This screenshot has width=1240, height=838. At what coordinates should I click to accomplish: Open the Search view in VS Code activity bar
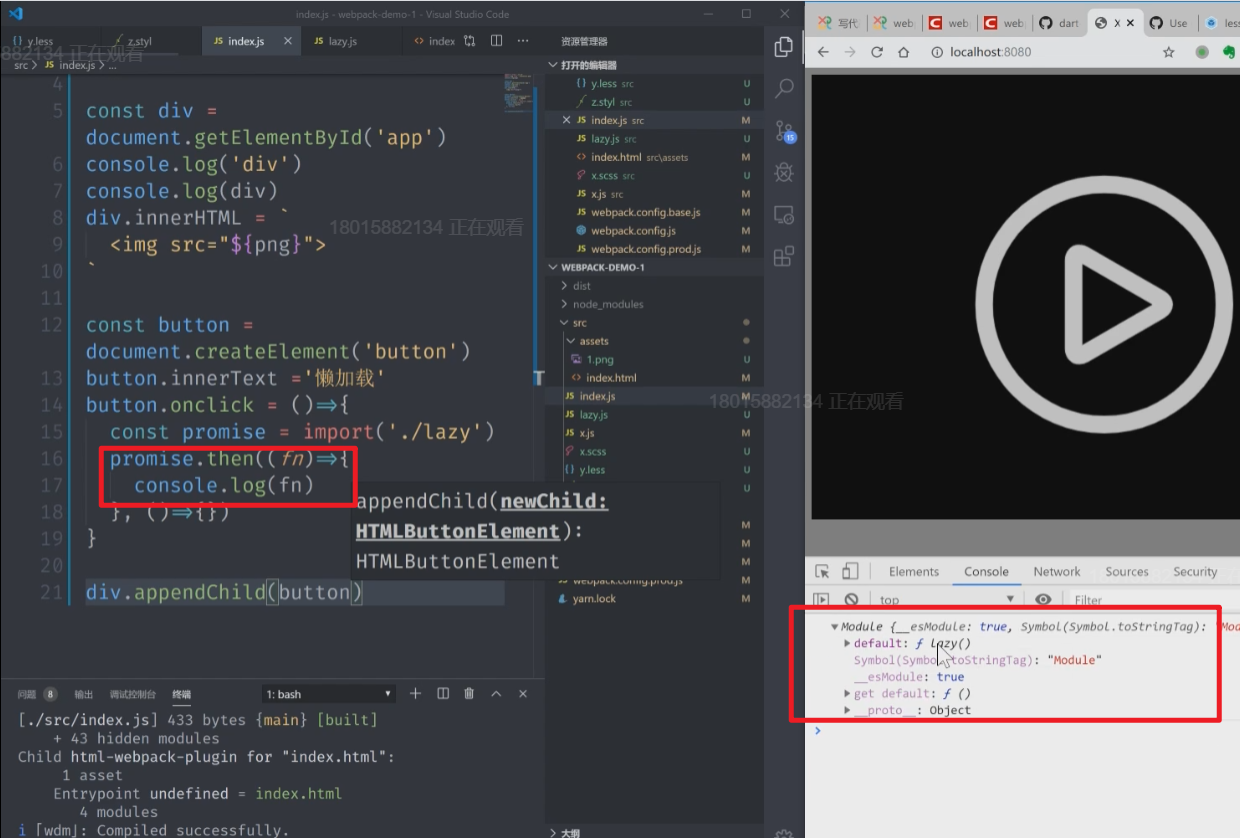pyautogui.click(x=784, y=89)
